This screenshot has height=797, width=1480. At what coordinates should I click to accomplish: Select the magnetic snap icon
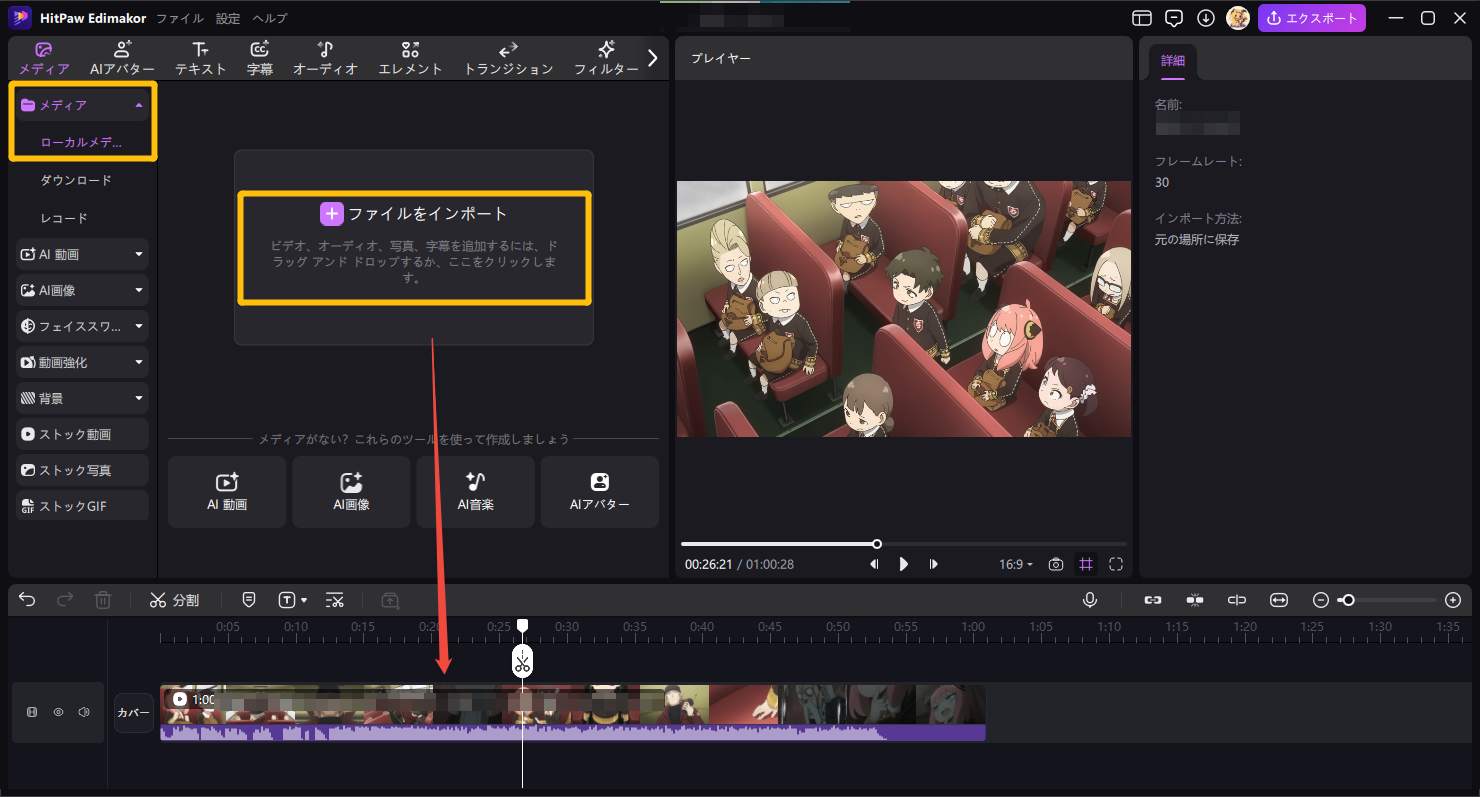tap(1194, 600)
